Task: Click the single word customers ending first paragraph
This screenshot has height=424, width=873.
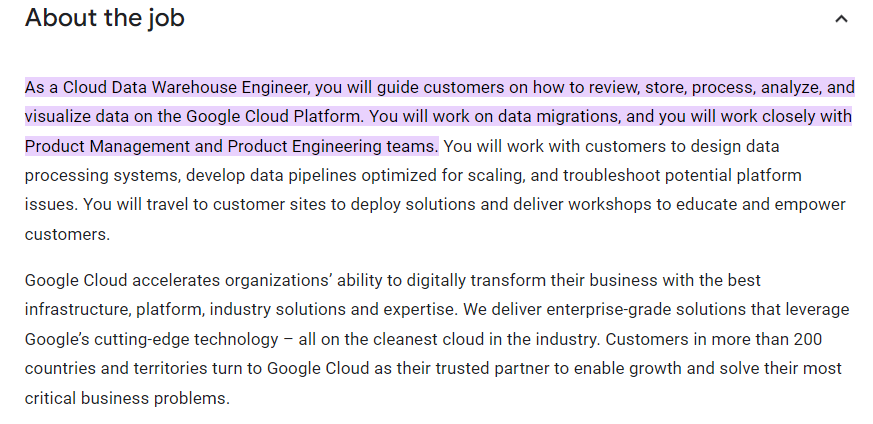Action: point(67,234)
